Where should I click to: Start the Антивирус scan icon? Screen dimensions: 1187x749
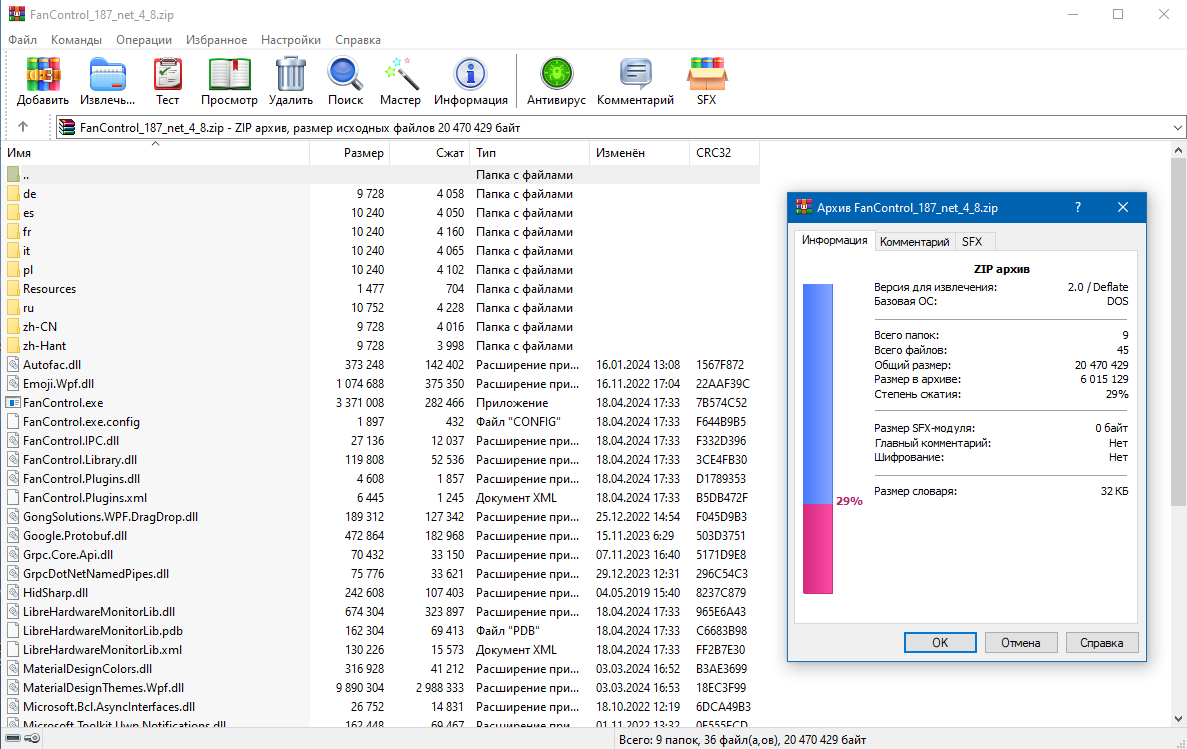pos(556,80)
